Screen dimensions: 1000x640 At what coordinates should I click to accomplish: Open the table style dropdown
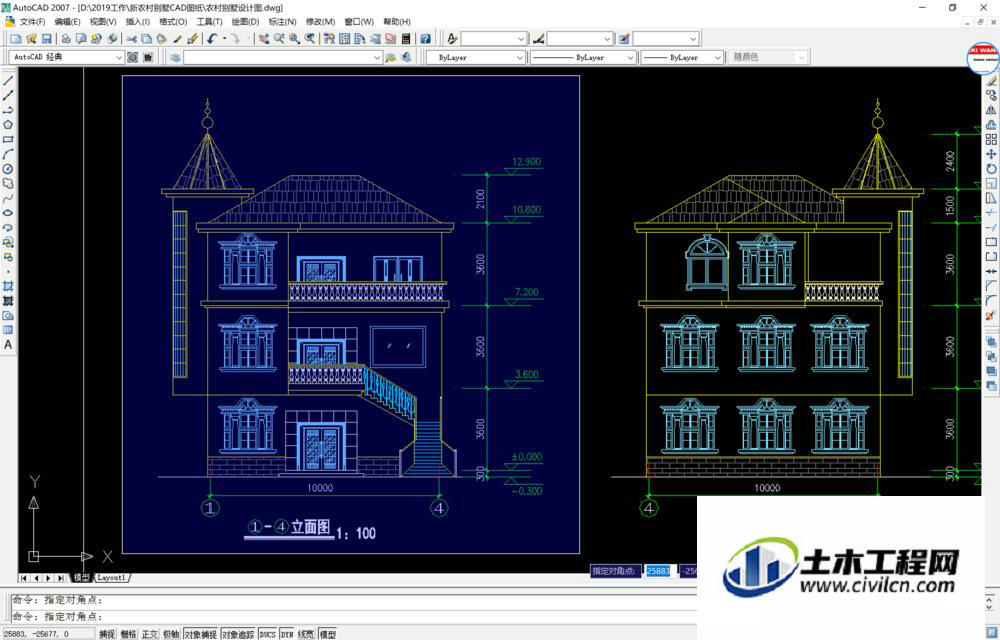pos(665,39)
